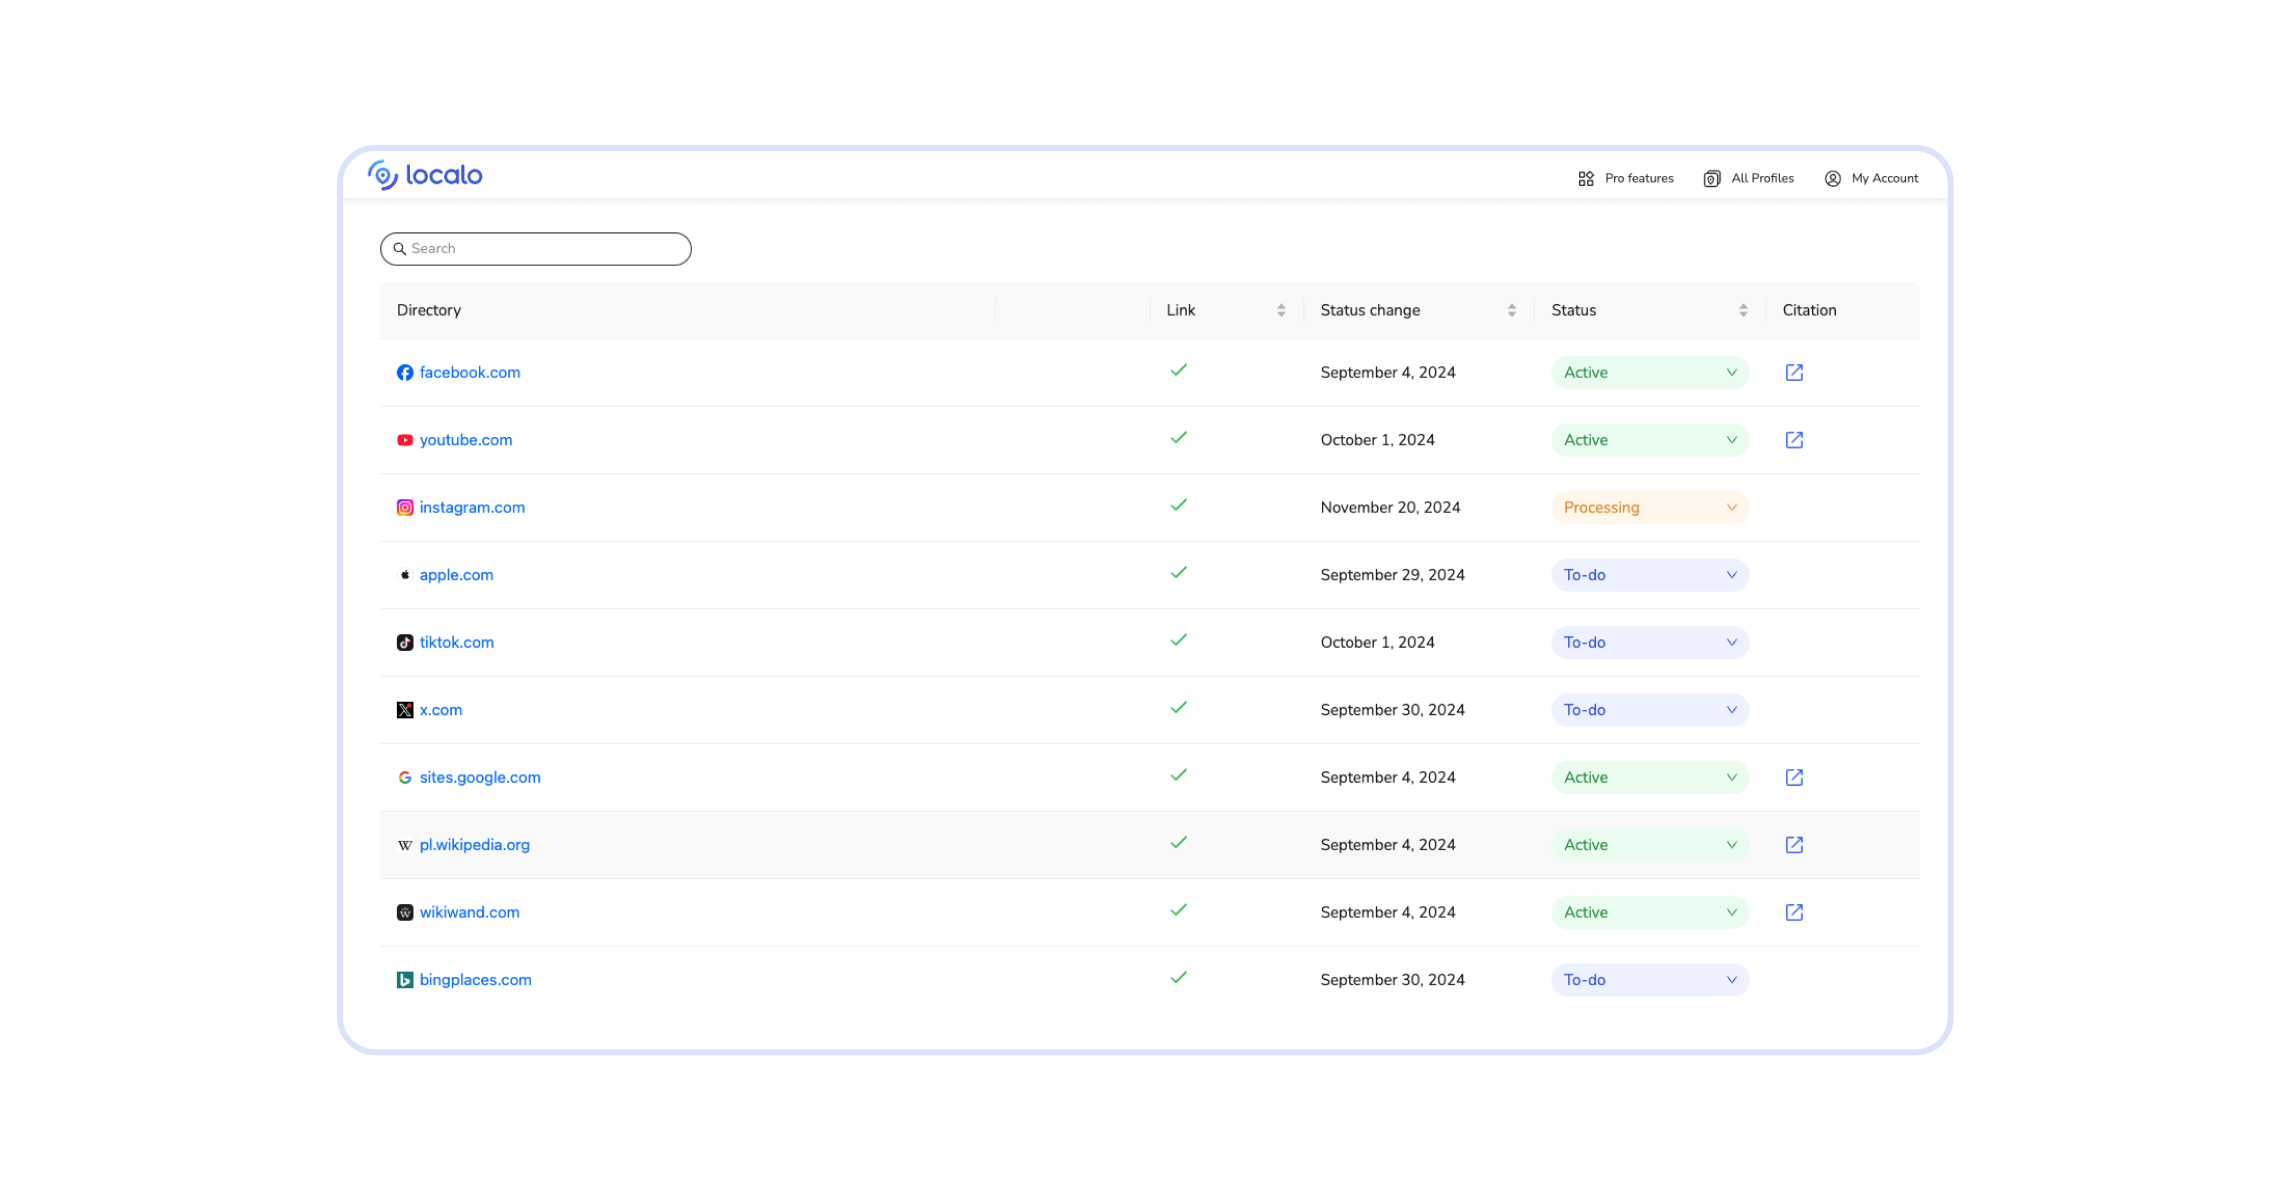Open the bingplaces.com directory link
The width and height of the screenshot is (2290, 1200).
tap(476, 979)
